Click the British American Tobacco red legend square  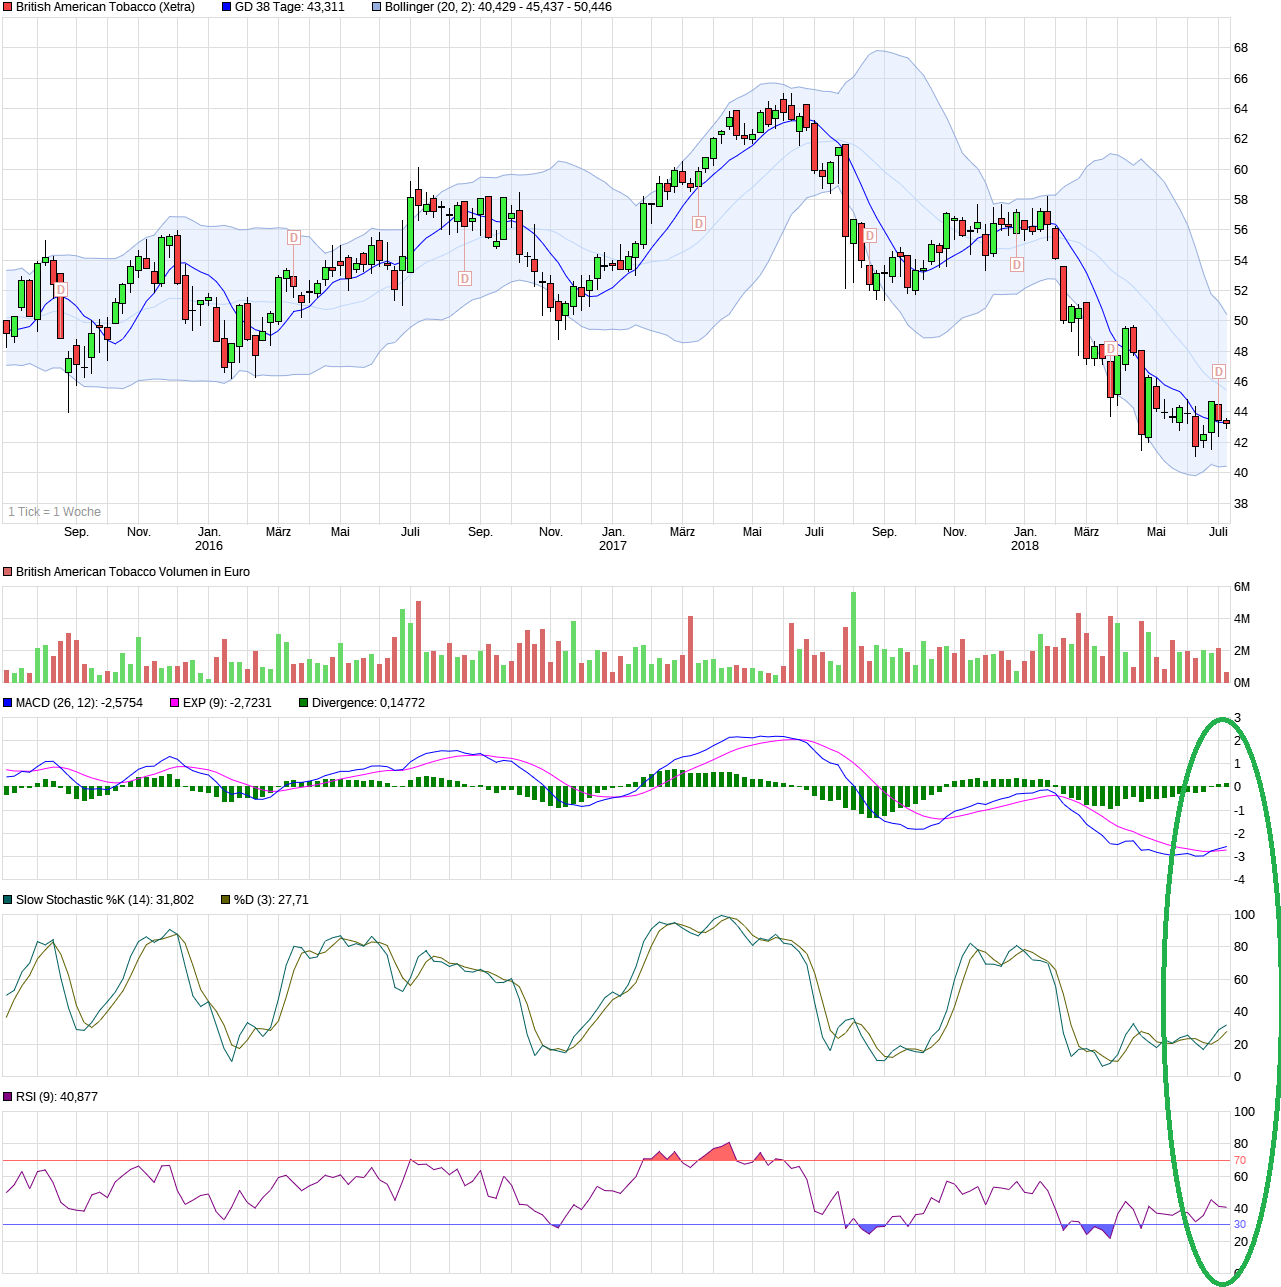point(8,6)
